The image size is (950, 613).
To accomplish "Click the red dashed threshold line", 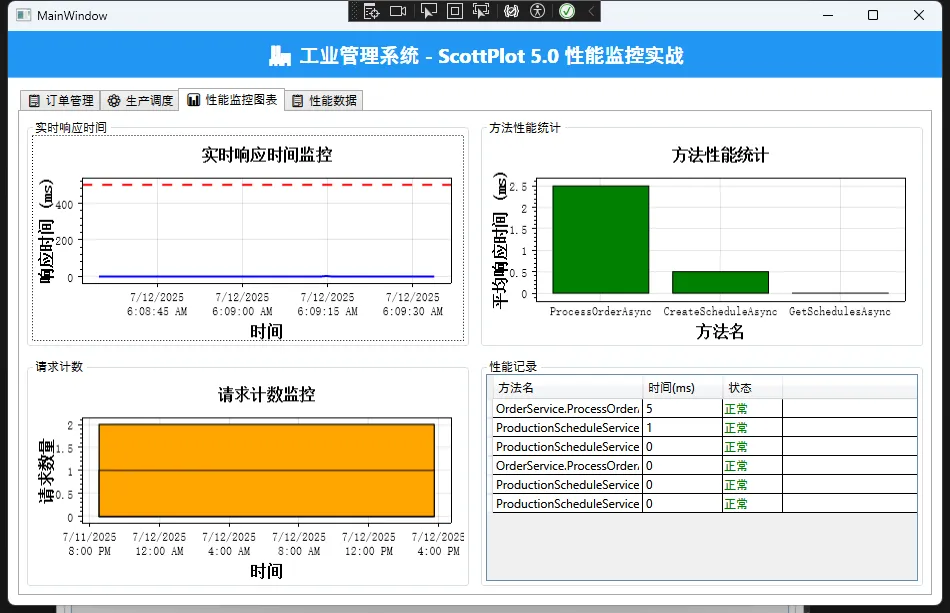I will click(x=267, y=184).
